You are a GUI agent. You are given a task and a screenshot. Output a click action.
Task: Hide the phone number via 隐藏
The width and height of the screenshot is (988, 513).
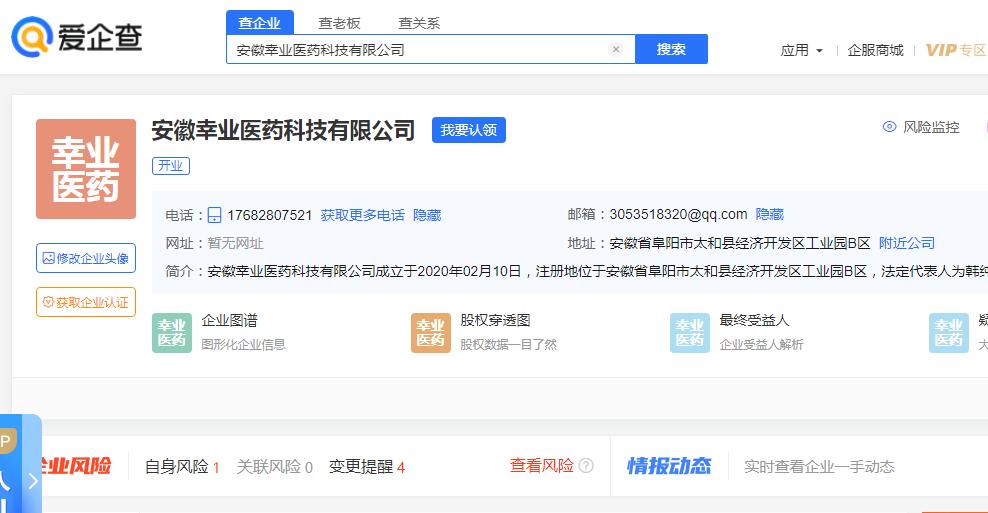click(427, 215)
